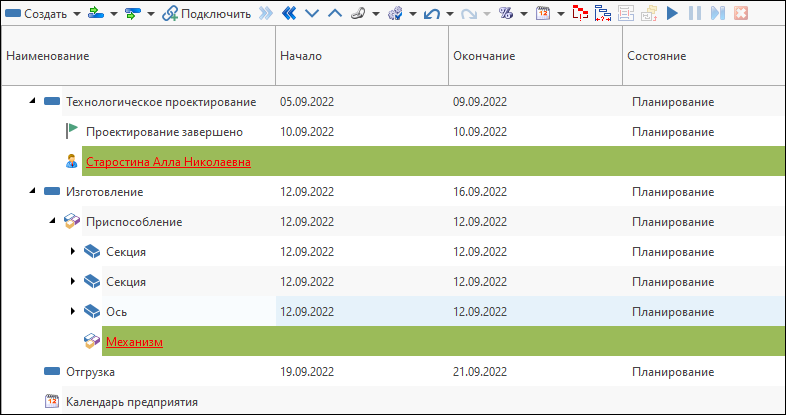Click the calendar icon in the toolbar

coord(543,14)
